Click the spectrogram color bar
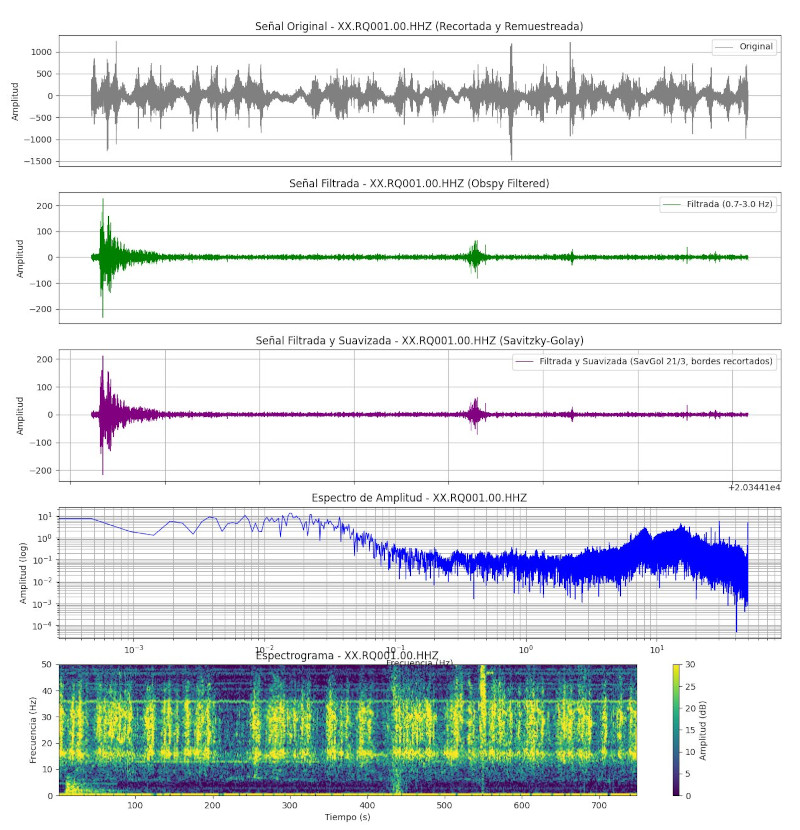The height and width of the screenshot is (830, 800). [678, 730]
